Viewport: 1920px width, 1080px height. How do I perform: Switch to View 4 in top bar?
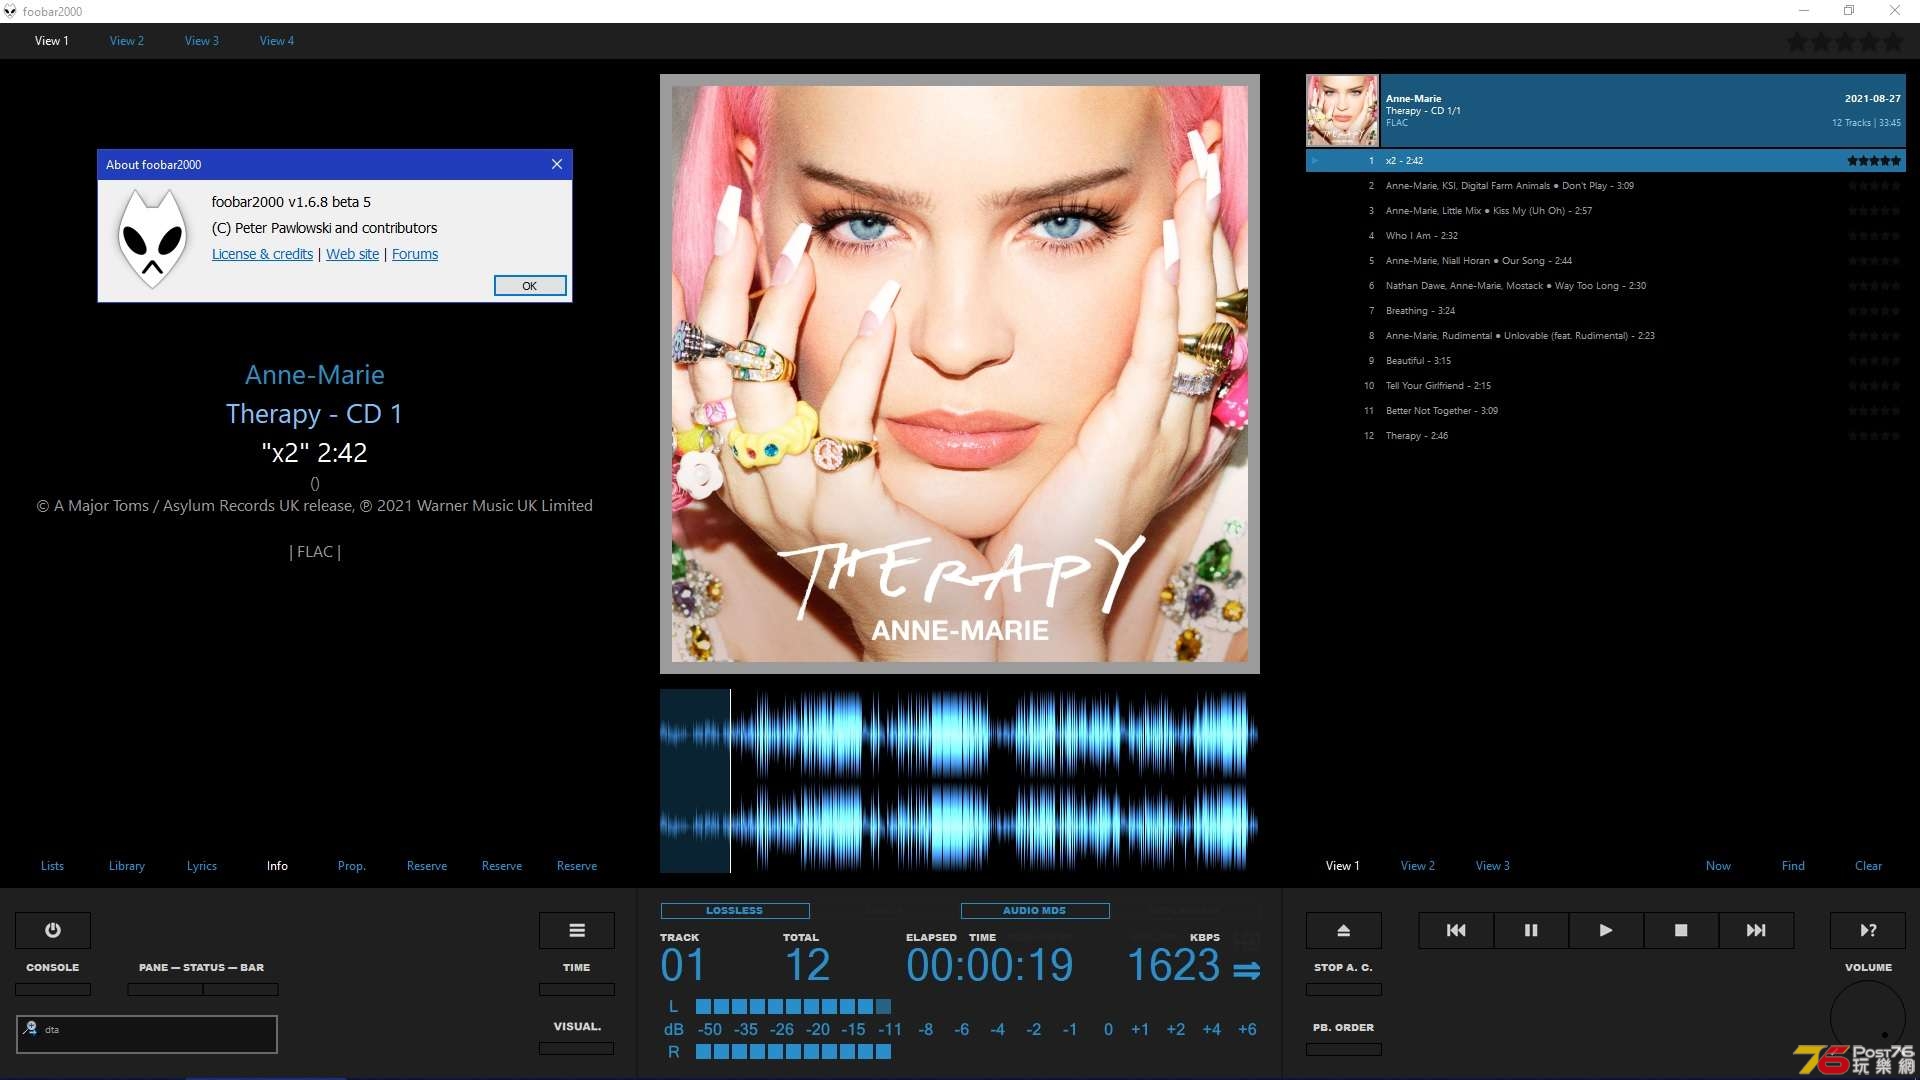point(277,41)
